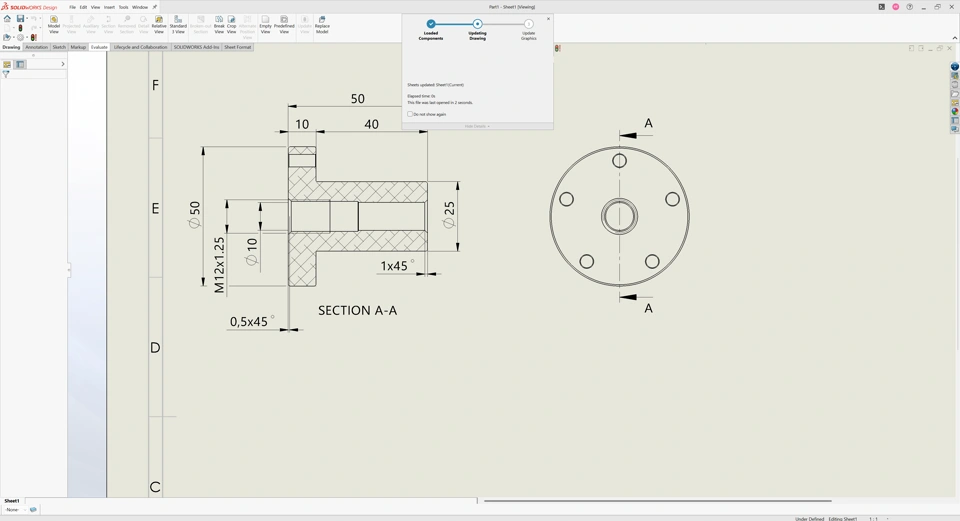Viewport: 960px width, 521px height.
Task: Switch to the Evaluate tab
Action: tap(99, 47)
